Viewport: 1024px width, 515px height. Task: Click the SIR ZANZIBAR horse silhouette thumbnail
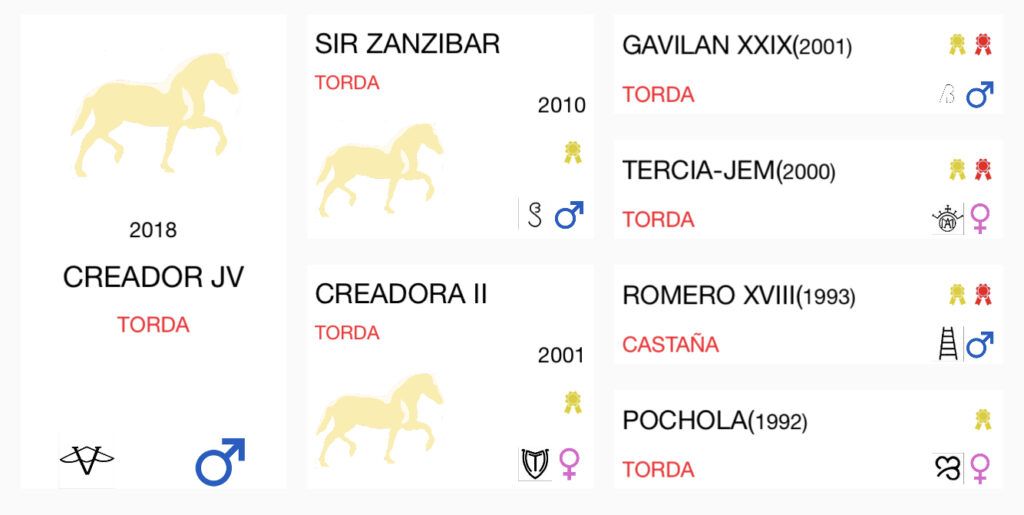coord(380,170)
